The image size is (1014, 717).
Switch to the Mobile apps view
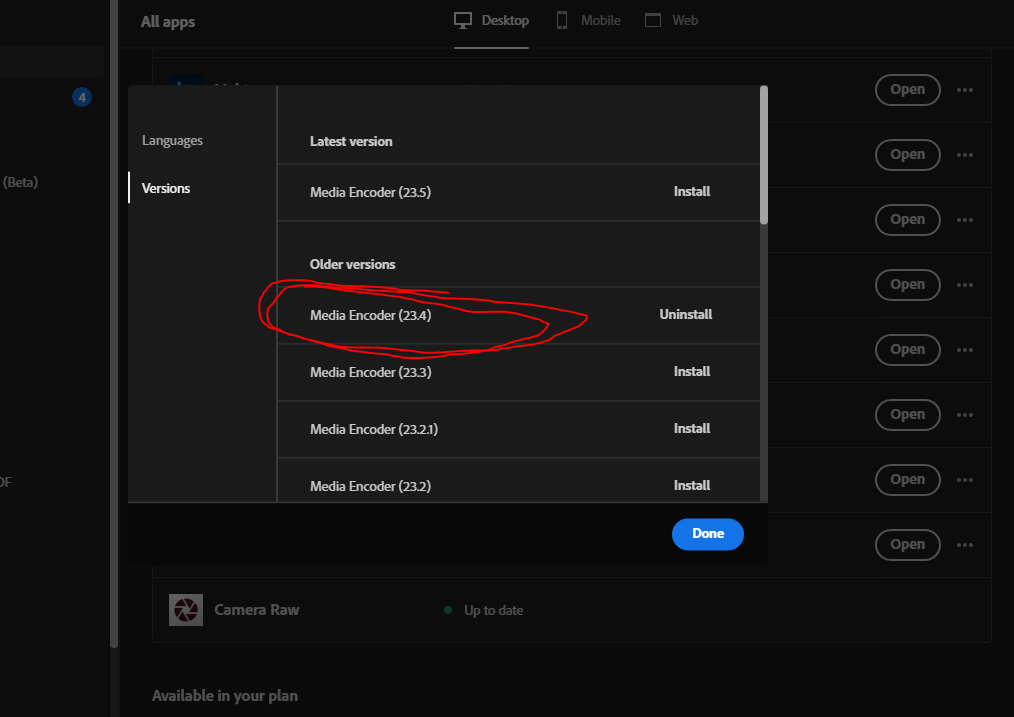coord(587,19)
